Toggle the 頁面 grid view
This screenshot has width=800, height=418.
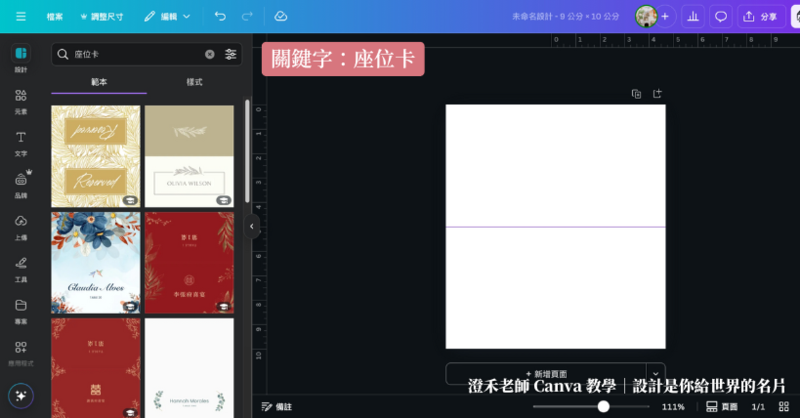(722, 407)
